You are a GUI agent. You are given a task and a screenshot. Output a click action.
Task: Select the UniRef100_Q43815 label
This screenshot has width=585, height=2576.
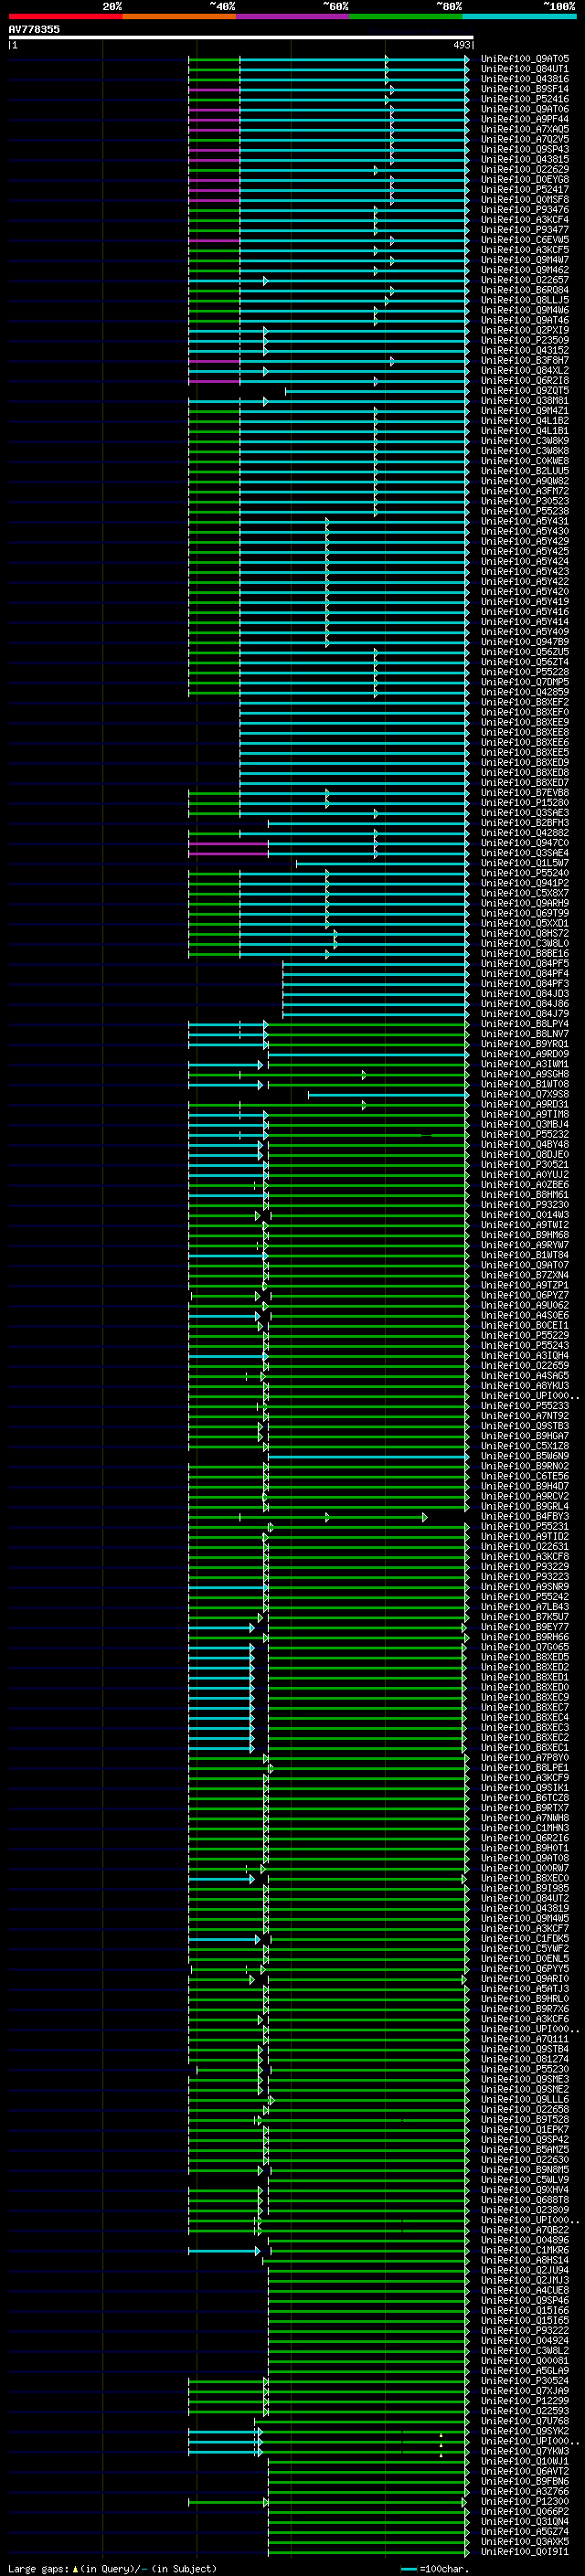(x=525, y=159)
